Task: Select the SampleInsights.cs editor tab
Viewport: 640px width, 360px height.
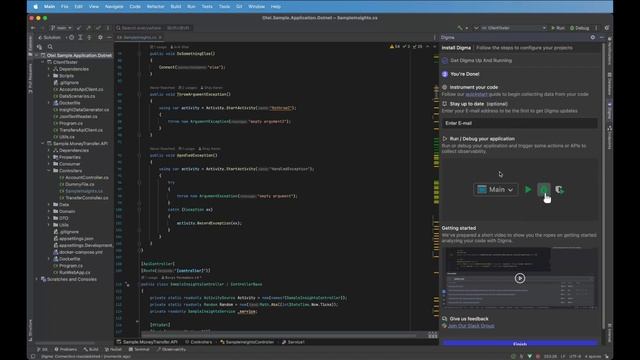Action: 139,37
